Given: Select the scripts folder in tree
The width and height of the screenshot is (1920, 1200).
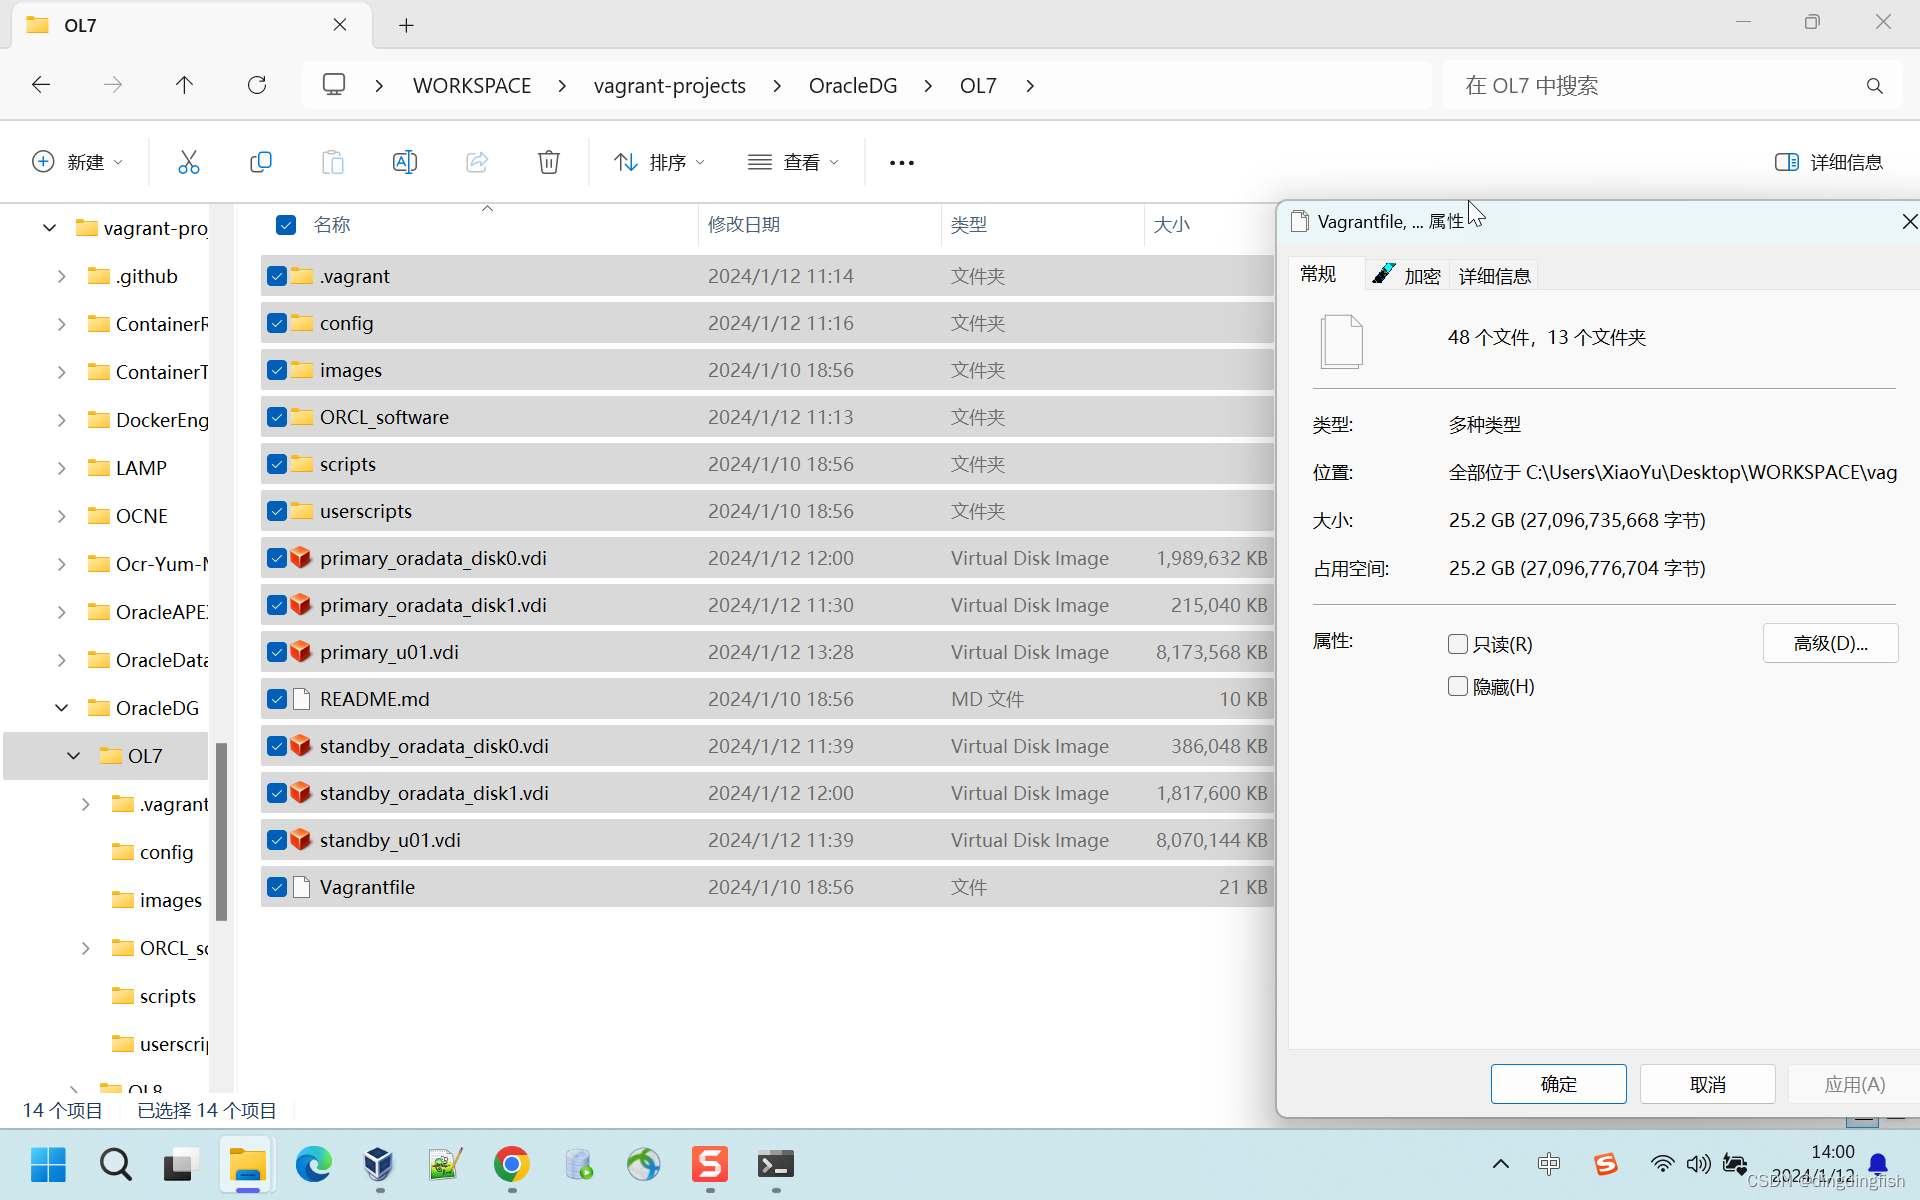Looking at the screenshot, I should click(x=167, y=996).
